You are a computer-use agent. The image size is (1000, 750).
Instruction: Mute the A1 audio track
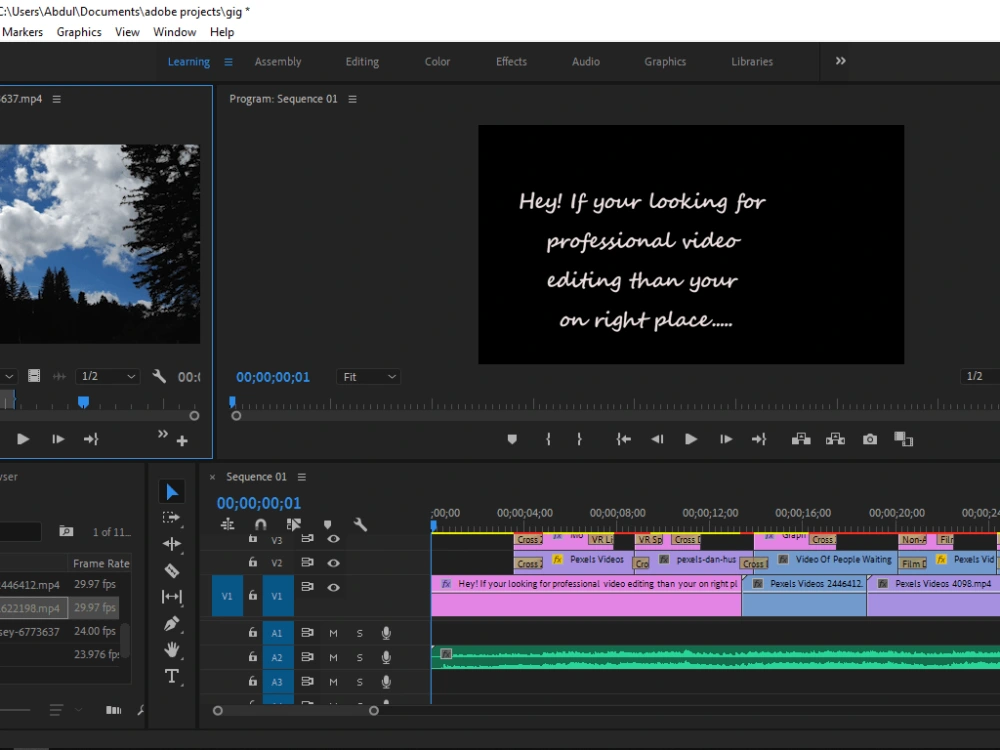333,633
